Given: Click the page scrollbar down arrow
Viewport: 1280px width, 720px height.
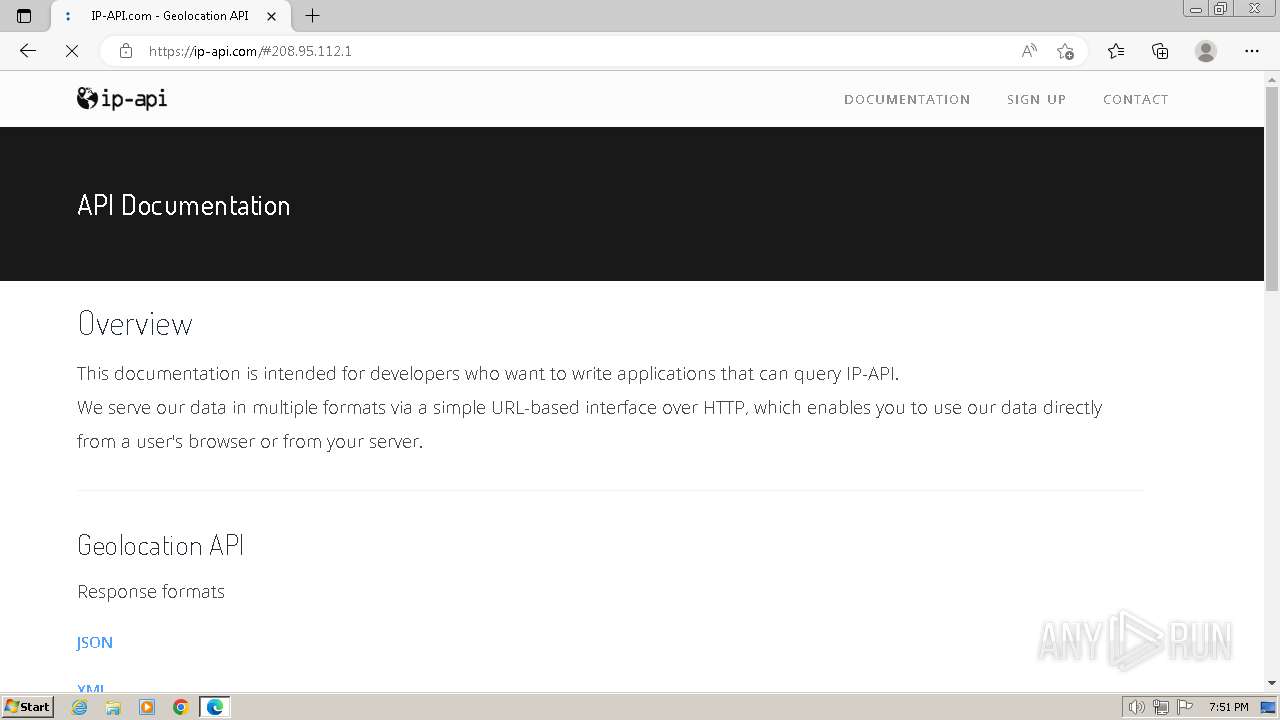Looking at the screenshot, I should coord(1272,683).
